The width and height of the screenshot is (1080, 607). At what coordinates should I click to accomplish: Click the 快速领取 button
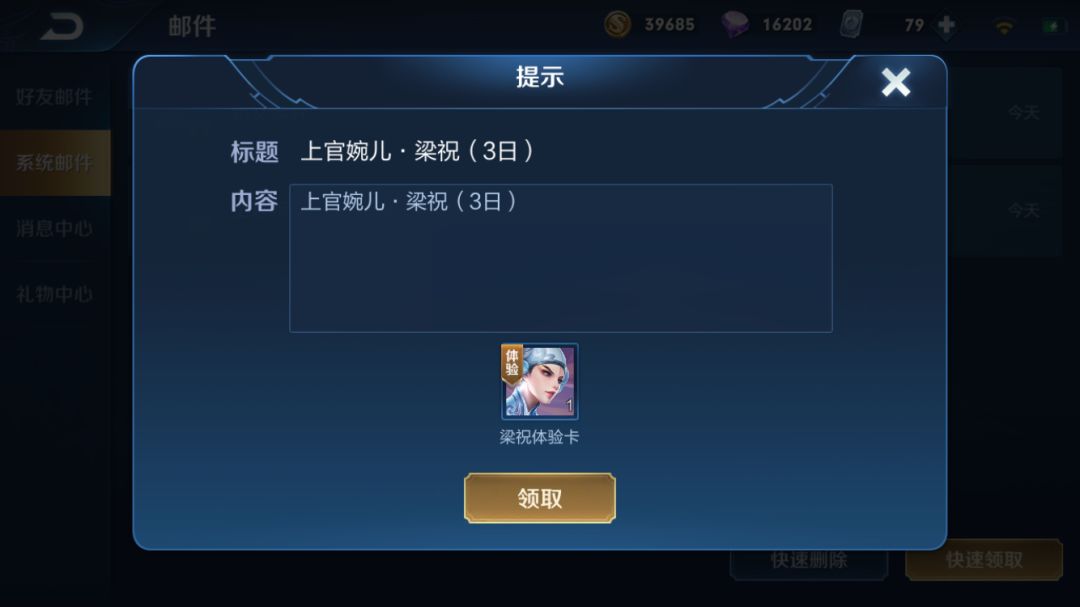[984, 560]
